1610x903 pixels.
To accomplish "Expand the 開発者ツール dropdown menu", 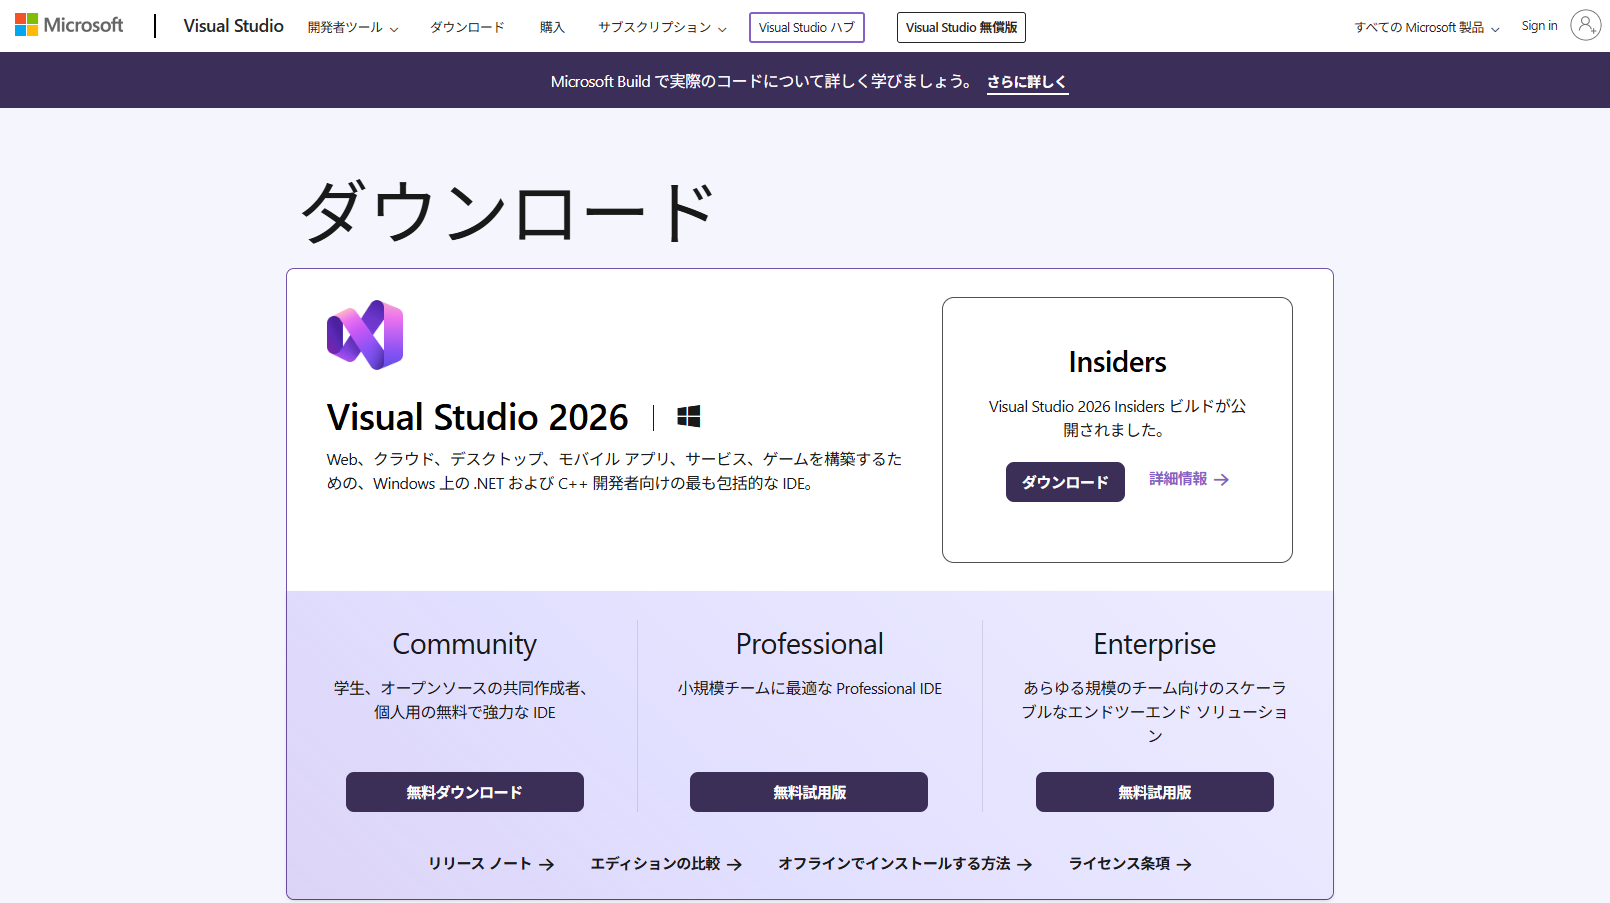I will click(x=353, y=27).
